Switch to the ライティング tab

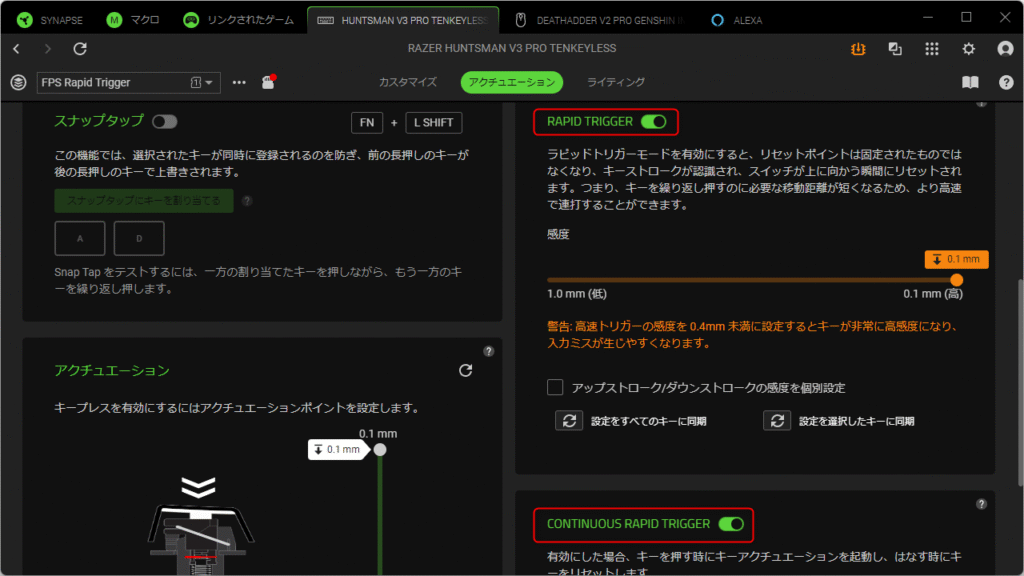point(615,82)
